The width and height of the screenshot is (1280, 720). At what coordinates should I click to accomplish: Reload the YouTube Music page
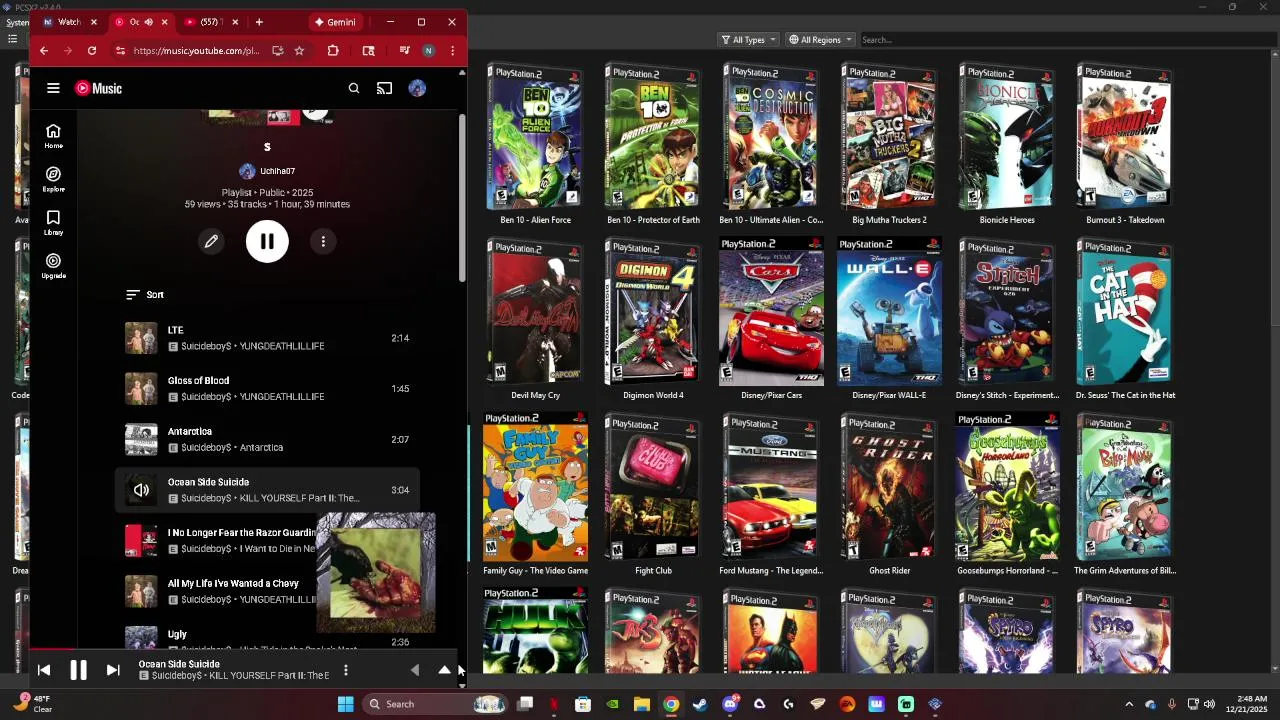pyautogui.click(x=92, y=51)
